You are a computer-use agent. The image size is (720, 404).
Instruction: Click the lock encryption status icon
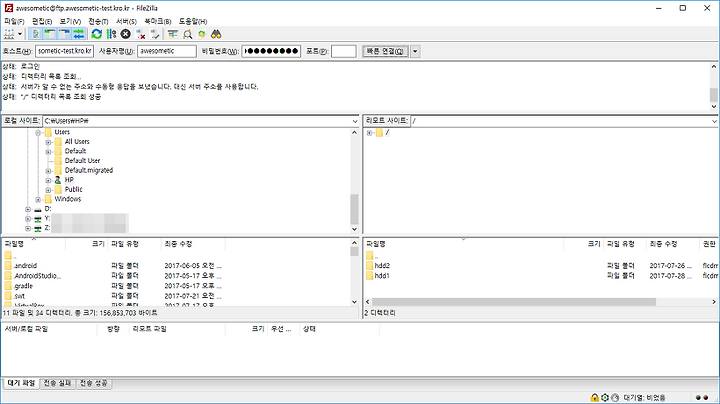point(595,398)
